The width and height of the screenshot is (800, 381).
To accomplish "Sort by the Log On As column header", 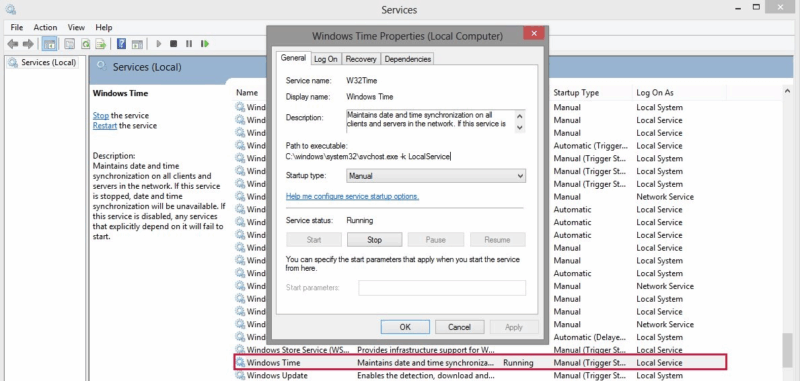I will [655, 93].
